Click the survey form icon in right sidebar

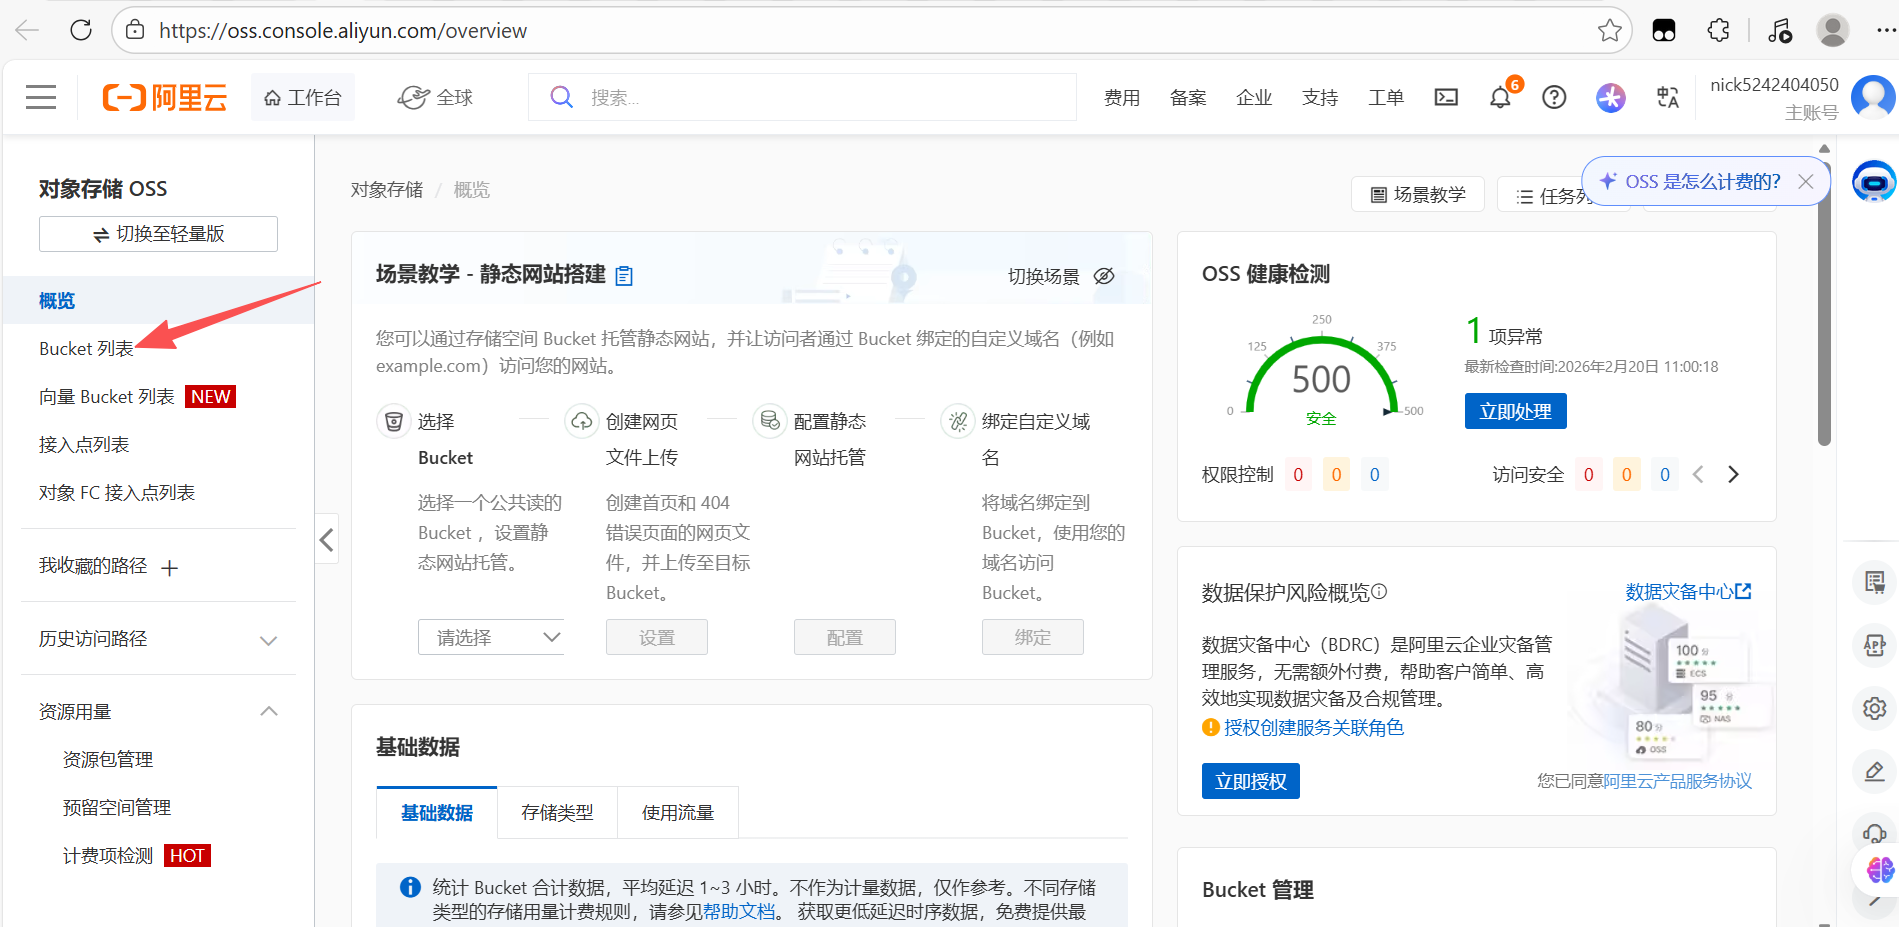(x=1874, y=582)
